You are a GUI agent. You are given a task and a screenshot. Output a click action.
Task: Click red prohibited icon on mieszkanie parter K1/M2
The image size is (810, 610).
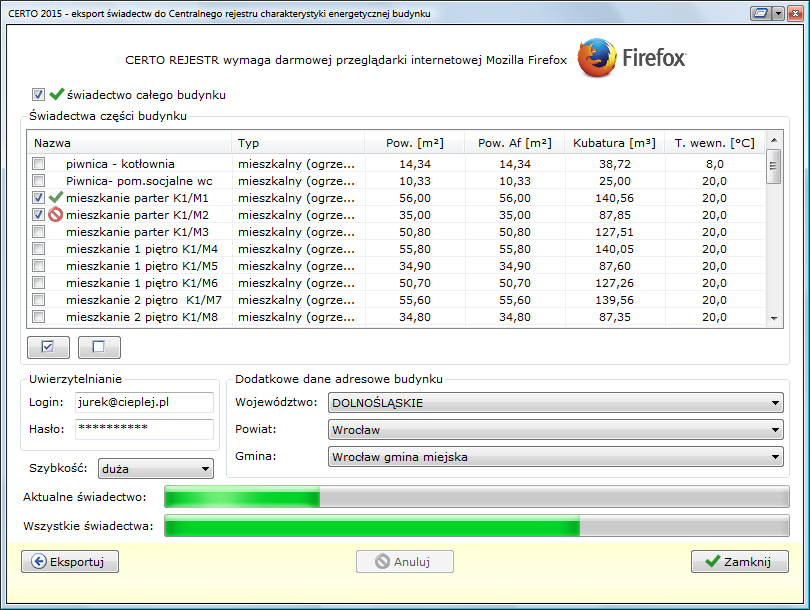coord(55,214)
